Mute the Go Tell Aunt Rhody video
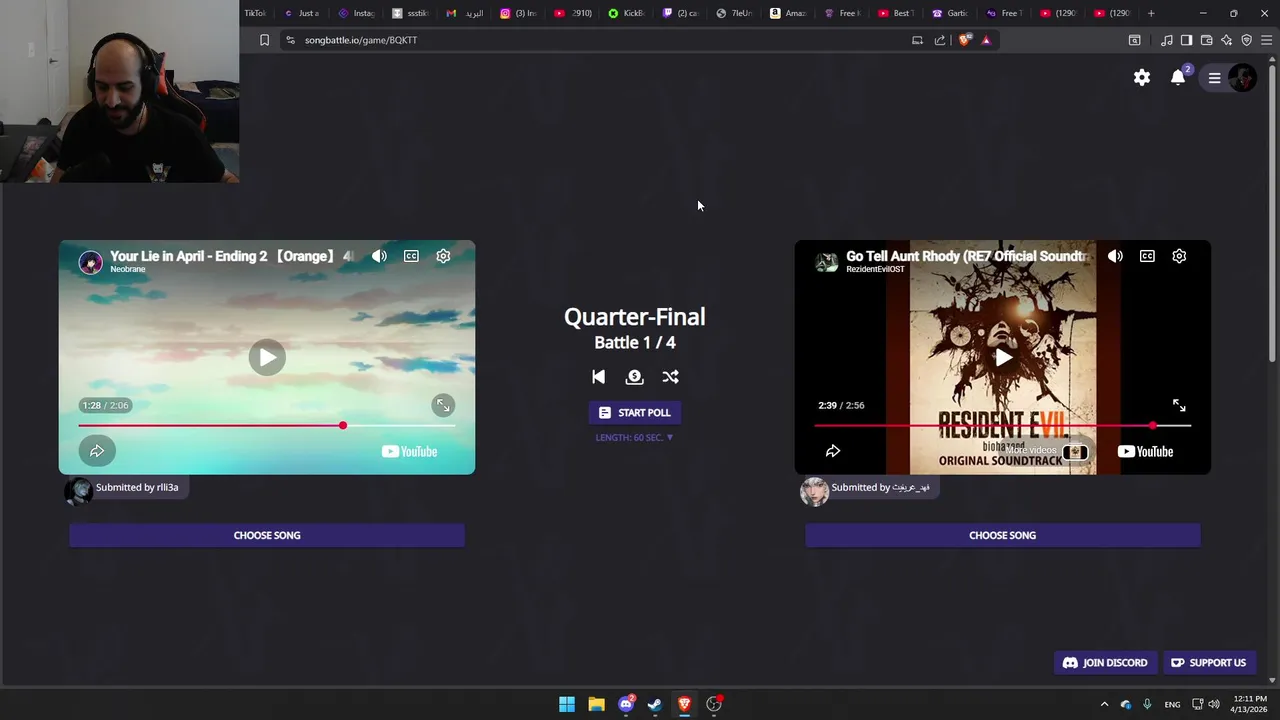1280x720 pixels. [1115, 256]
